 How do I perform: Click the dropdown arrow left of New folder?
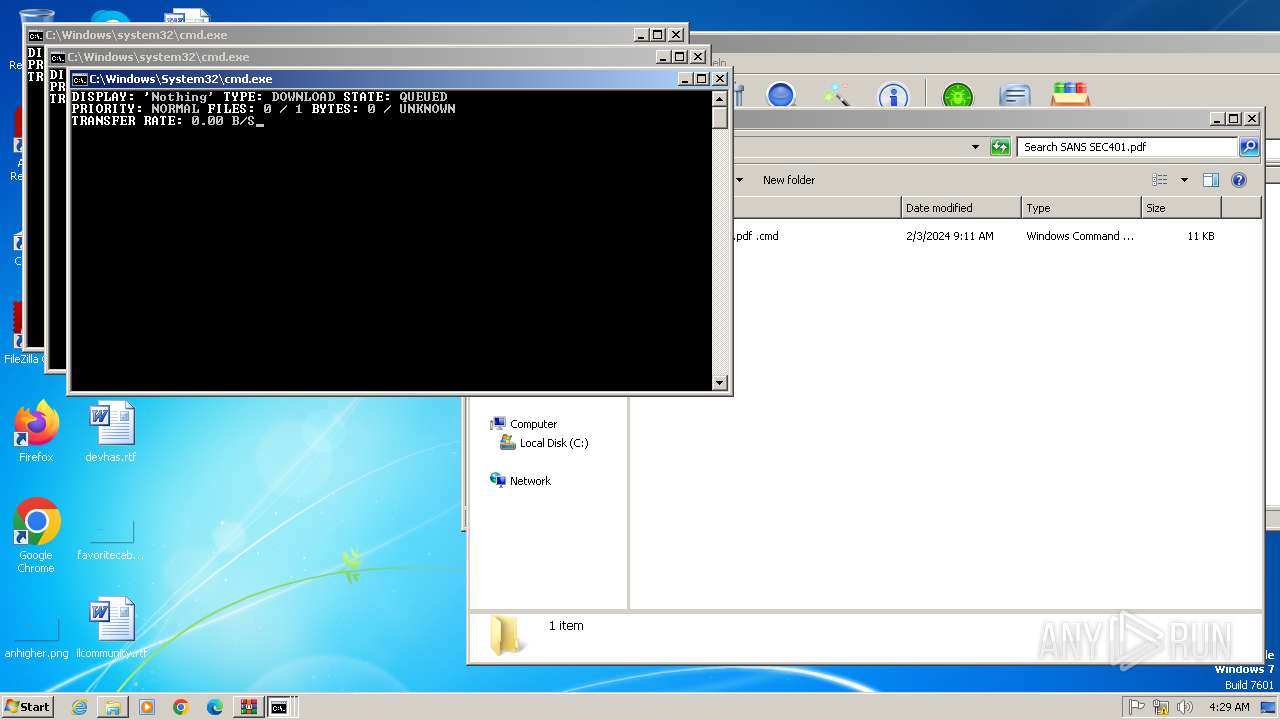[740, 180]
